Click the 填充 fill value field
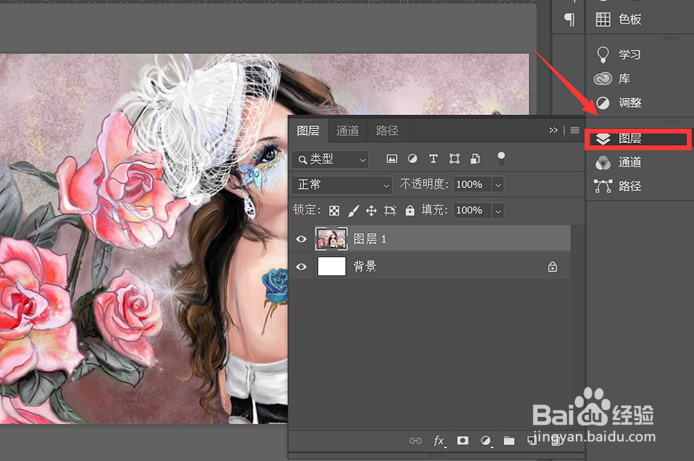The height and width of the screenshot is (461, 694). (472, 210)
